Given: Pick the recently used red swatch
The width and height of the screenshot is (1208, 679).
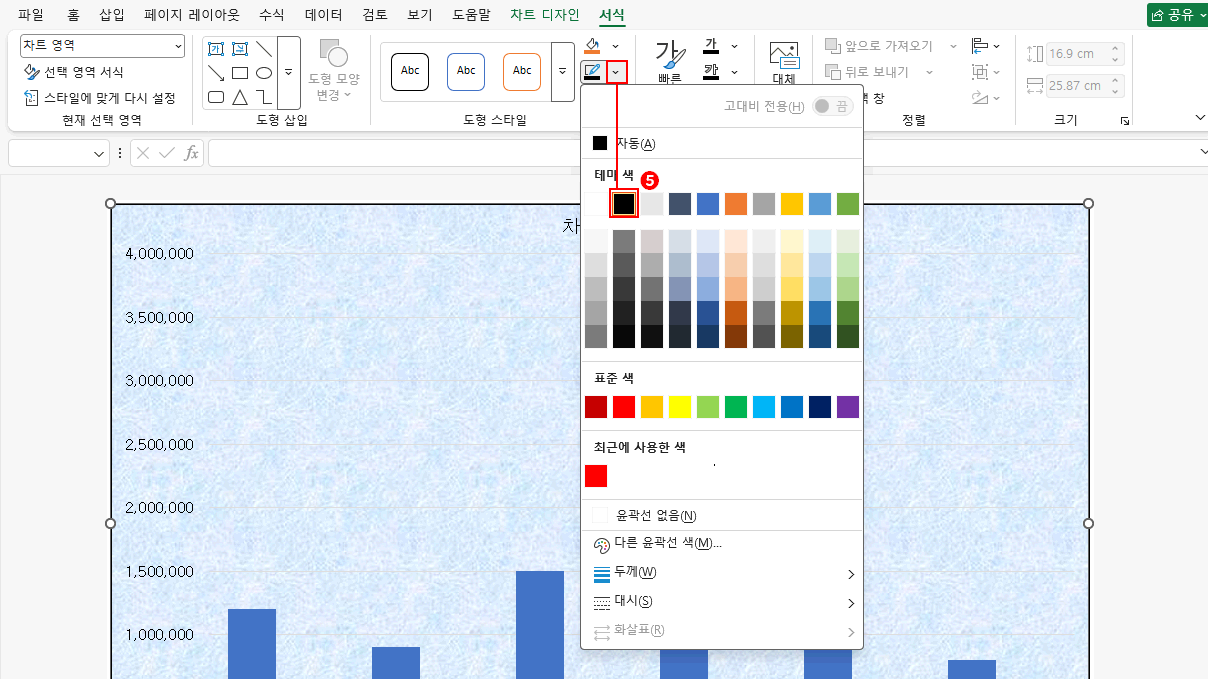Looking at the screenshot, I should 596,476.
